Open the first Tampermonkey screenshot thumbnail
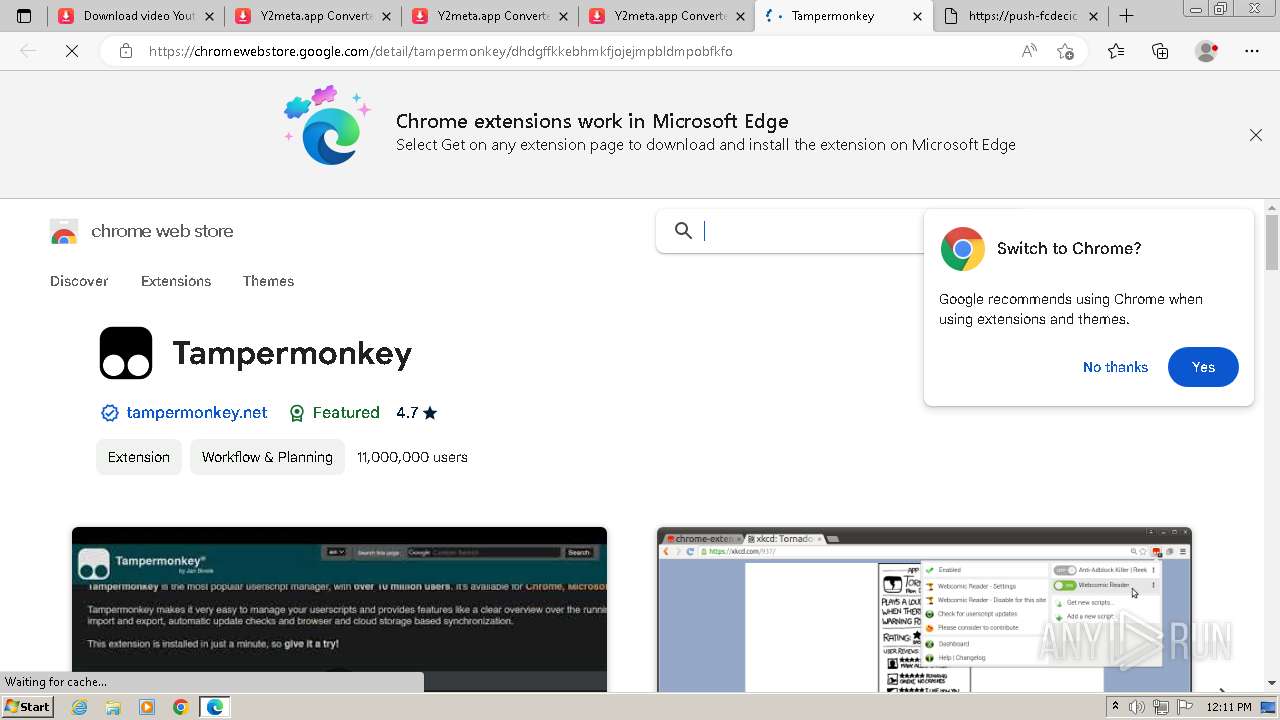Image resolution: width=1280 pixels, height=720 pixels. tap(339, 609)
